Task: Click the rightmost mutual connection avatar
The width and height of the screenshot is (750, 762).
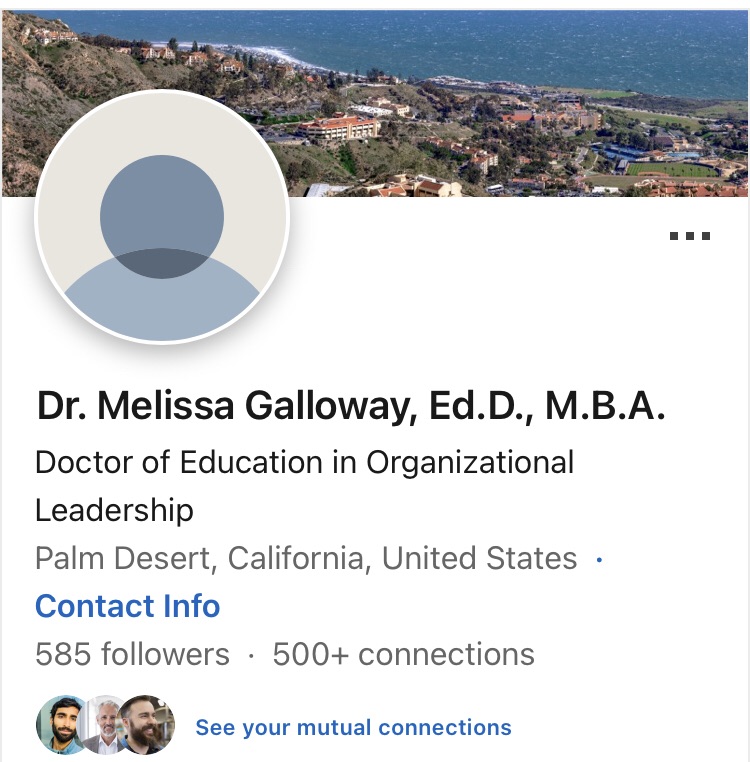Action: click(x=148, y=725)
